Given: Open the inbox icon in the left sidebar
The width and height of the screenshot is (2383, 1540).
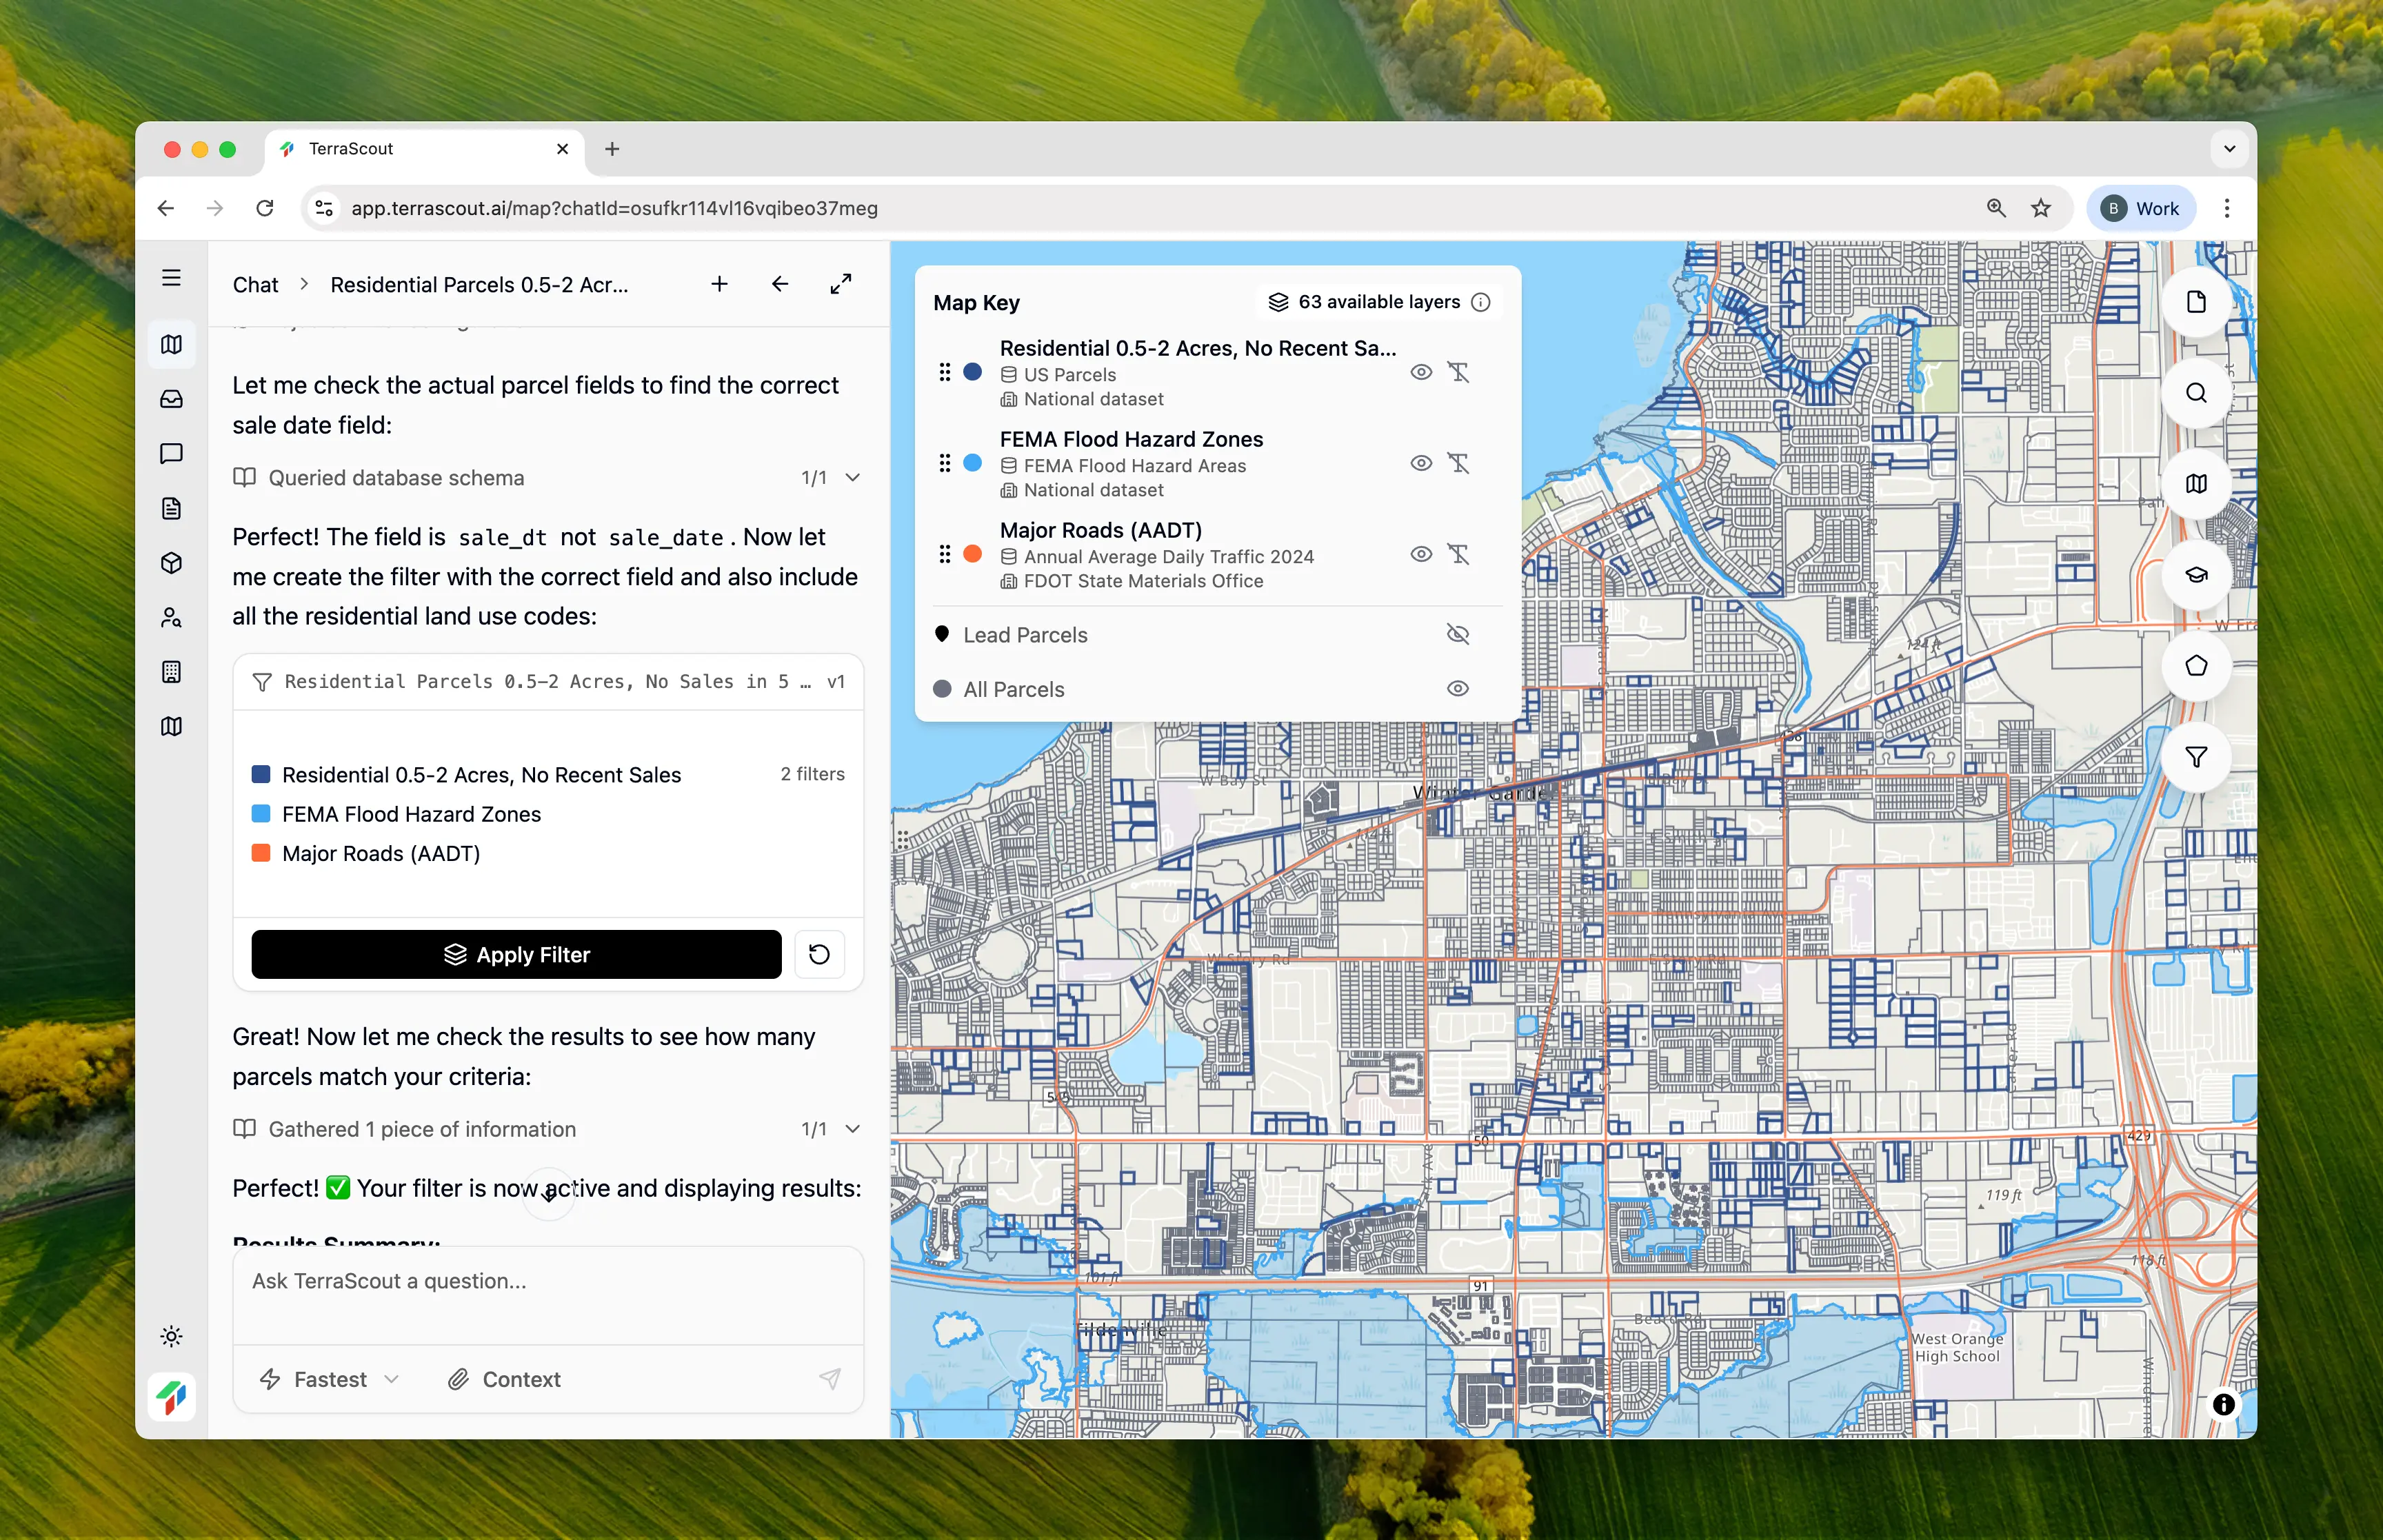Looking at the screenshot, I should (x=171, y=399).
